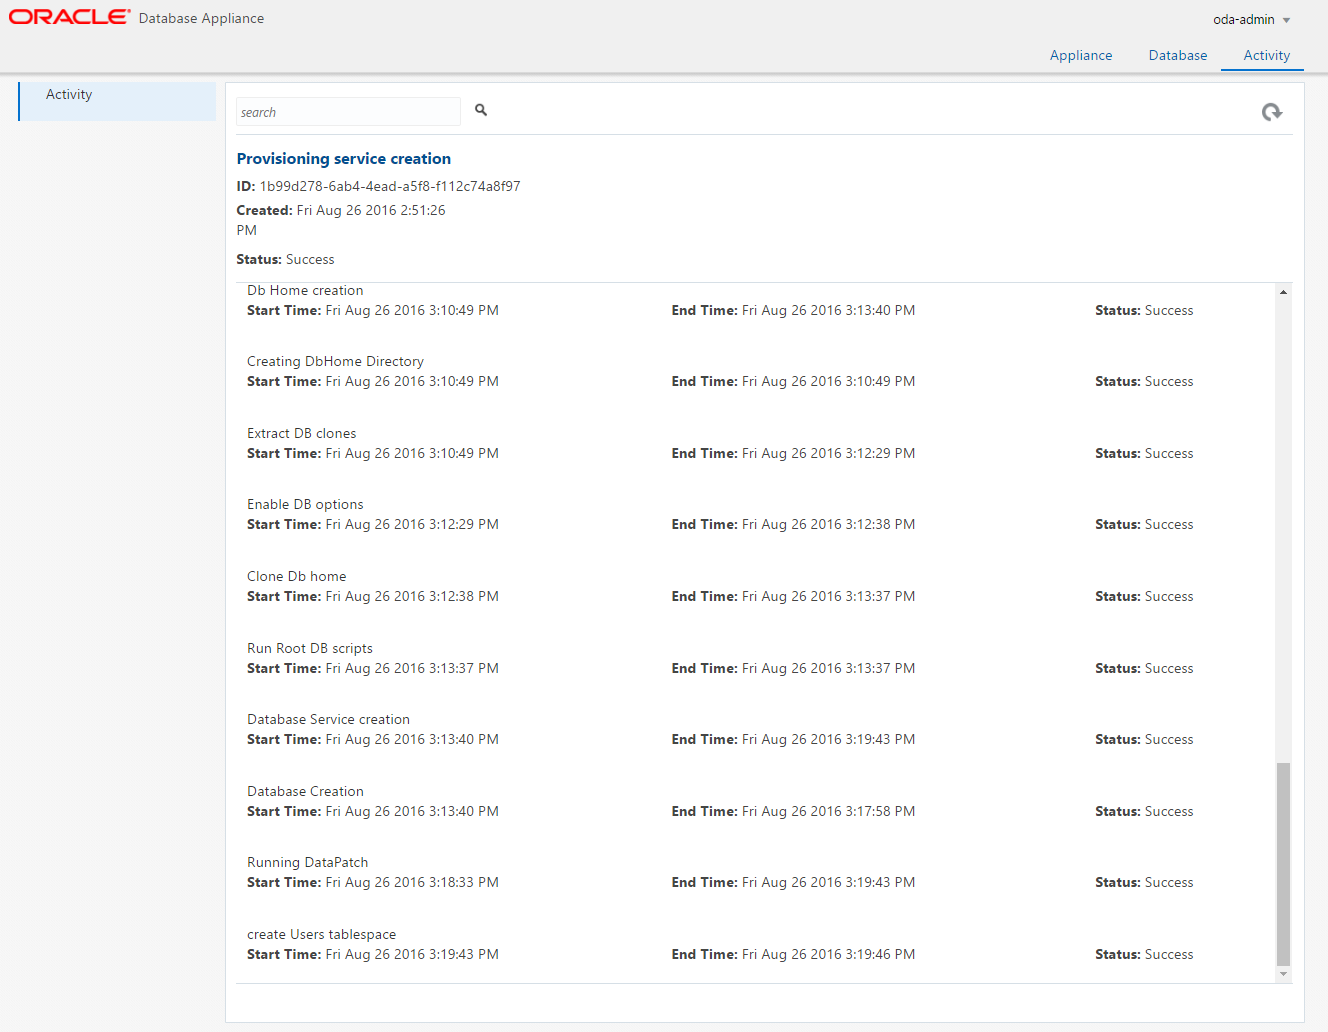Screen dimensions: 1328x1032
Task: Click the 'Run Root DB scripts' task name
Action: click(x=310, y=648)
